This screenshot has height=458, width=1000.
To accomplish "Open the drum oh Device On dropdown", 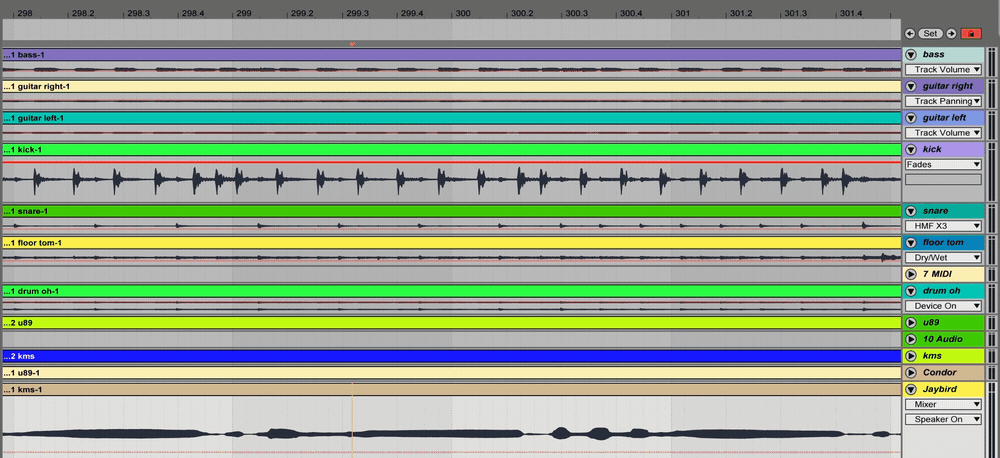I will click(x=943, y=306).
